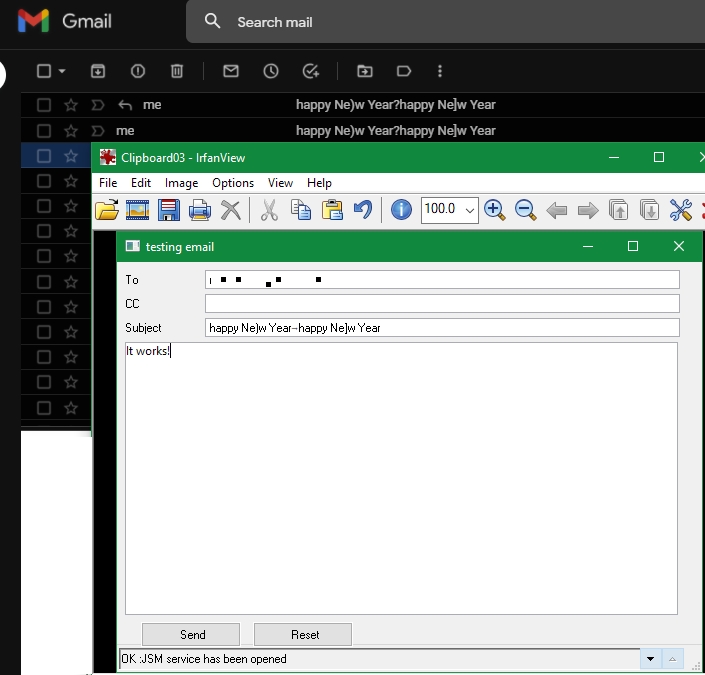Image resolution: width=705 pixels, height=675 pixels.
Task: Click the snooze clock icon
Action: [x=271, y=71]
